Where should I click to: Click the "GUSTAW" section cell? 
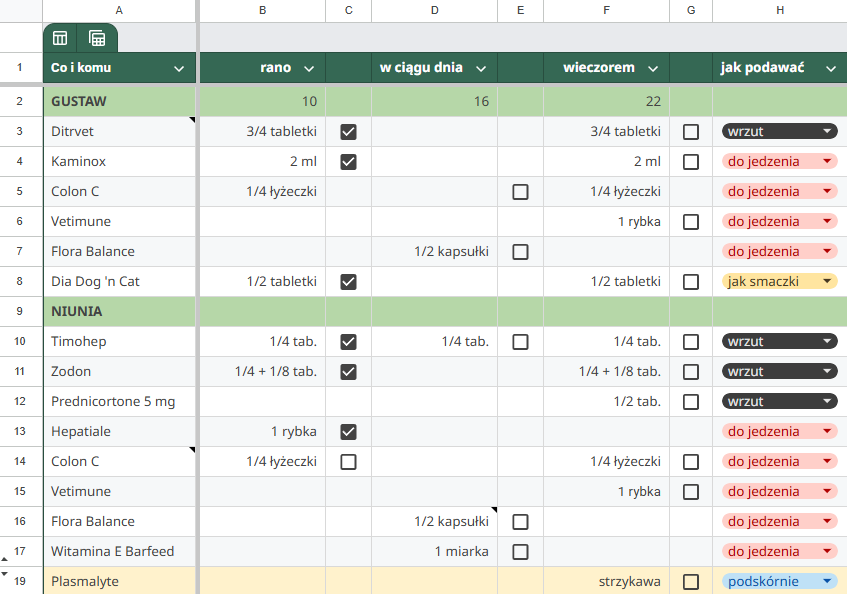click(x=119, y=102)
